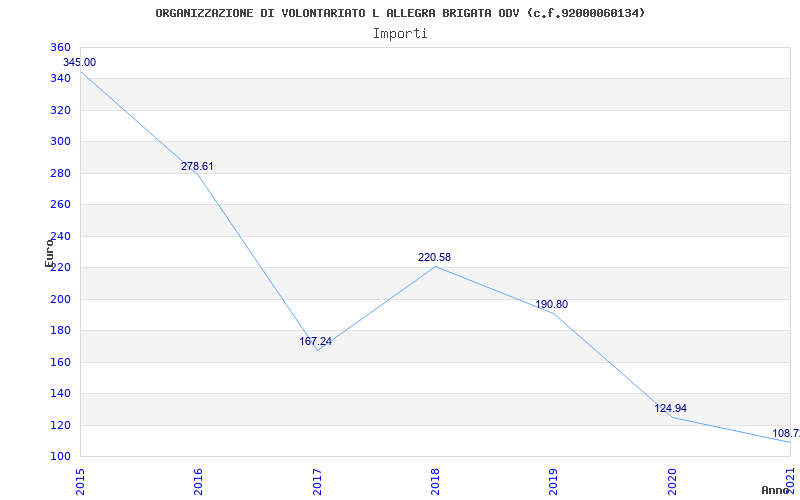Click the 2015 x-axis label
Screen dimensions: 800x500
coord(80,481)
